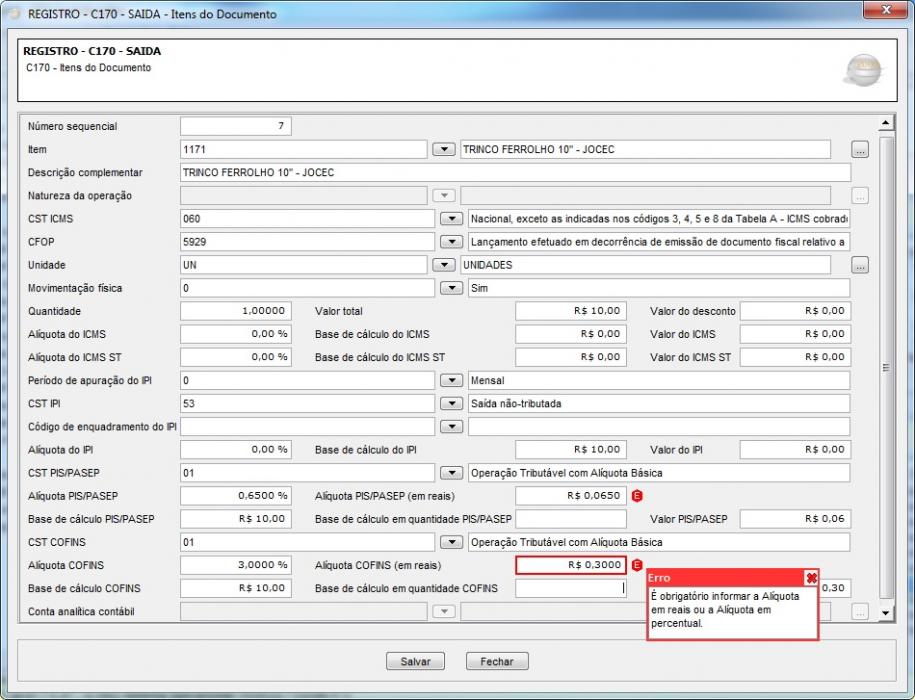This screenshot has height=700, width=915.
Task: Click the Fechar button
Action: [x=497, y=662]
